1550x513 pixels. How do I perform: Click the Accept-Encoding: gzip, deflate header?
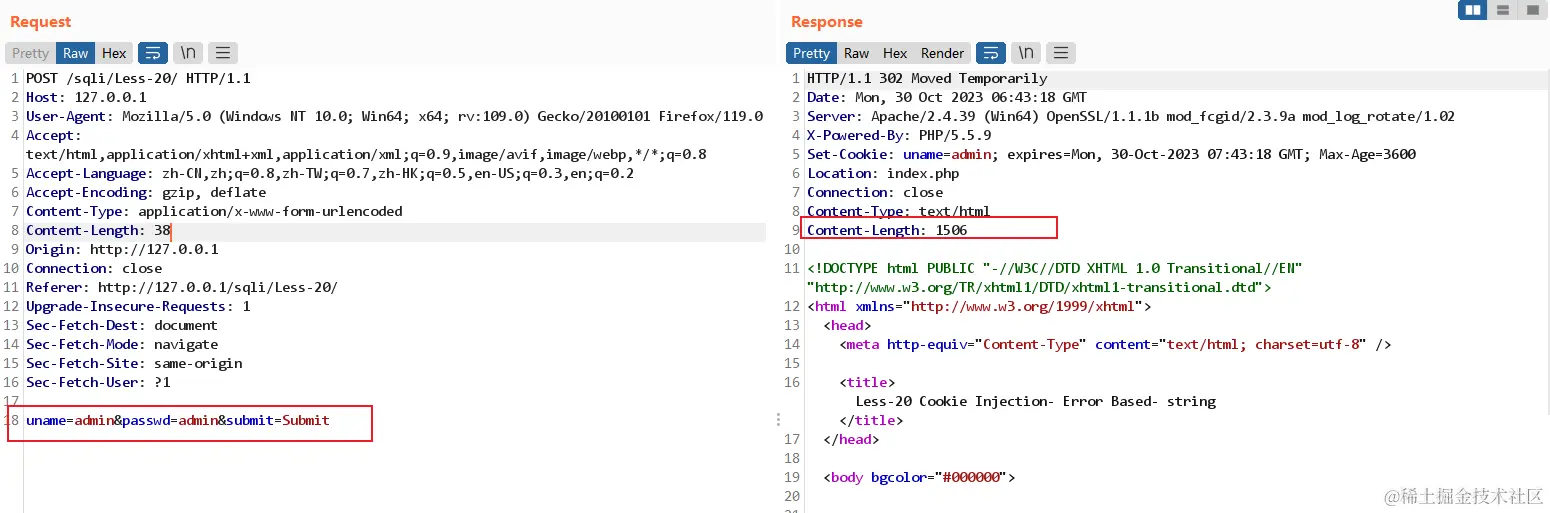click(146, 192)
